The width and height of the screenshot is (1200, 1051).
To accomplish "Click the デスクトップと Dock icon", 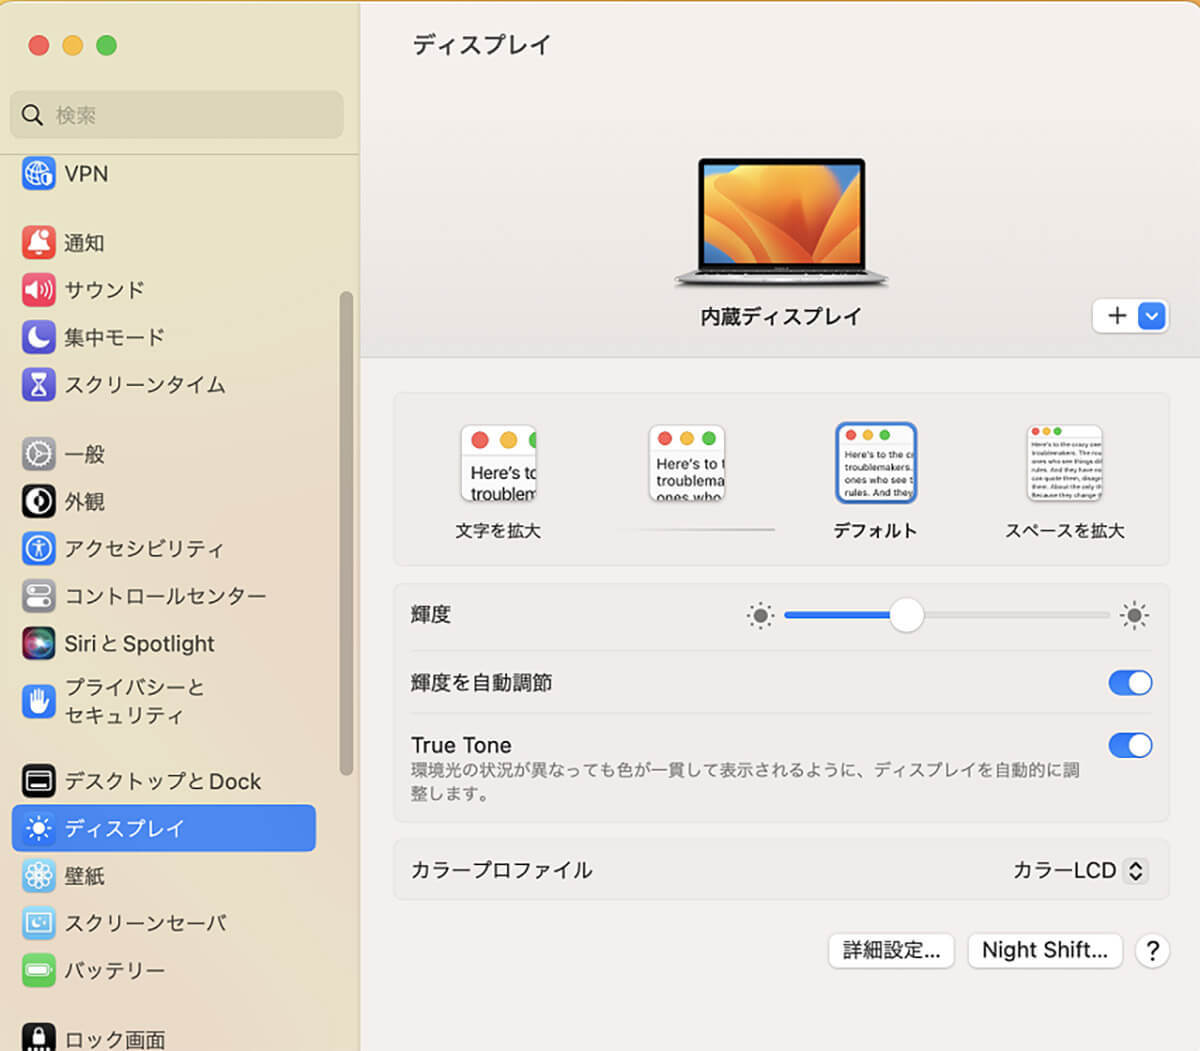I will coord(38,781).
